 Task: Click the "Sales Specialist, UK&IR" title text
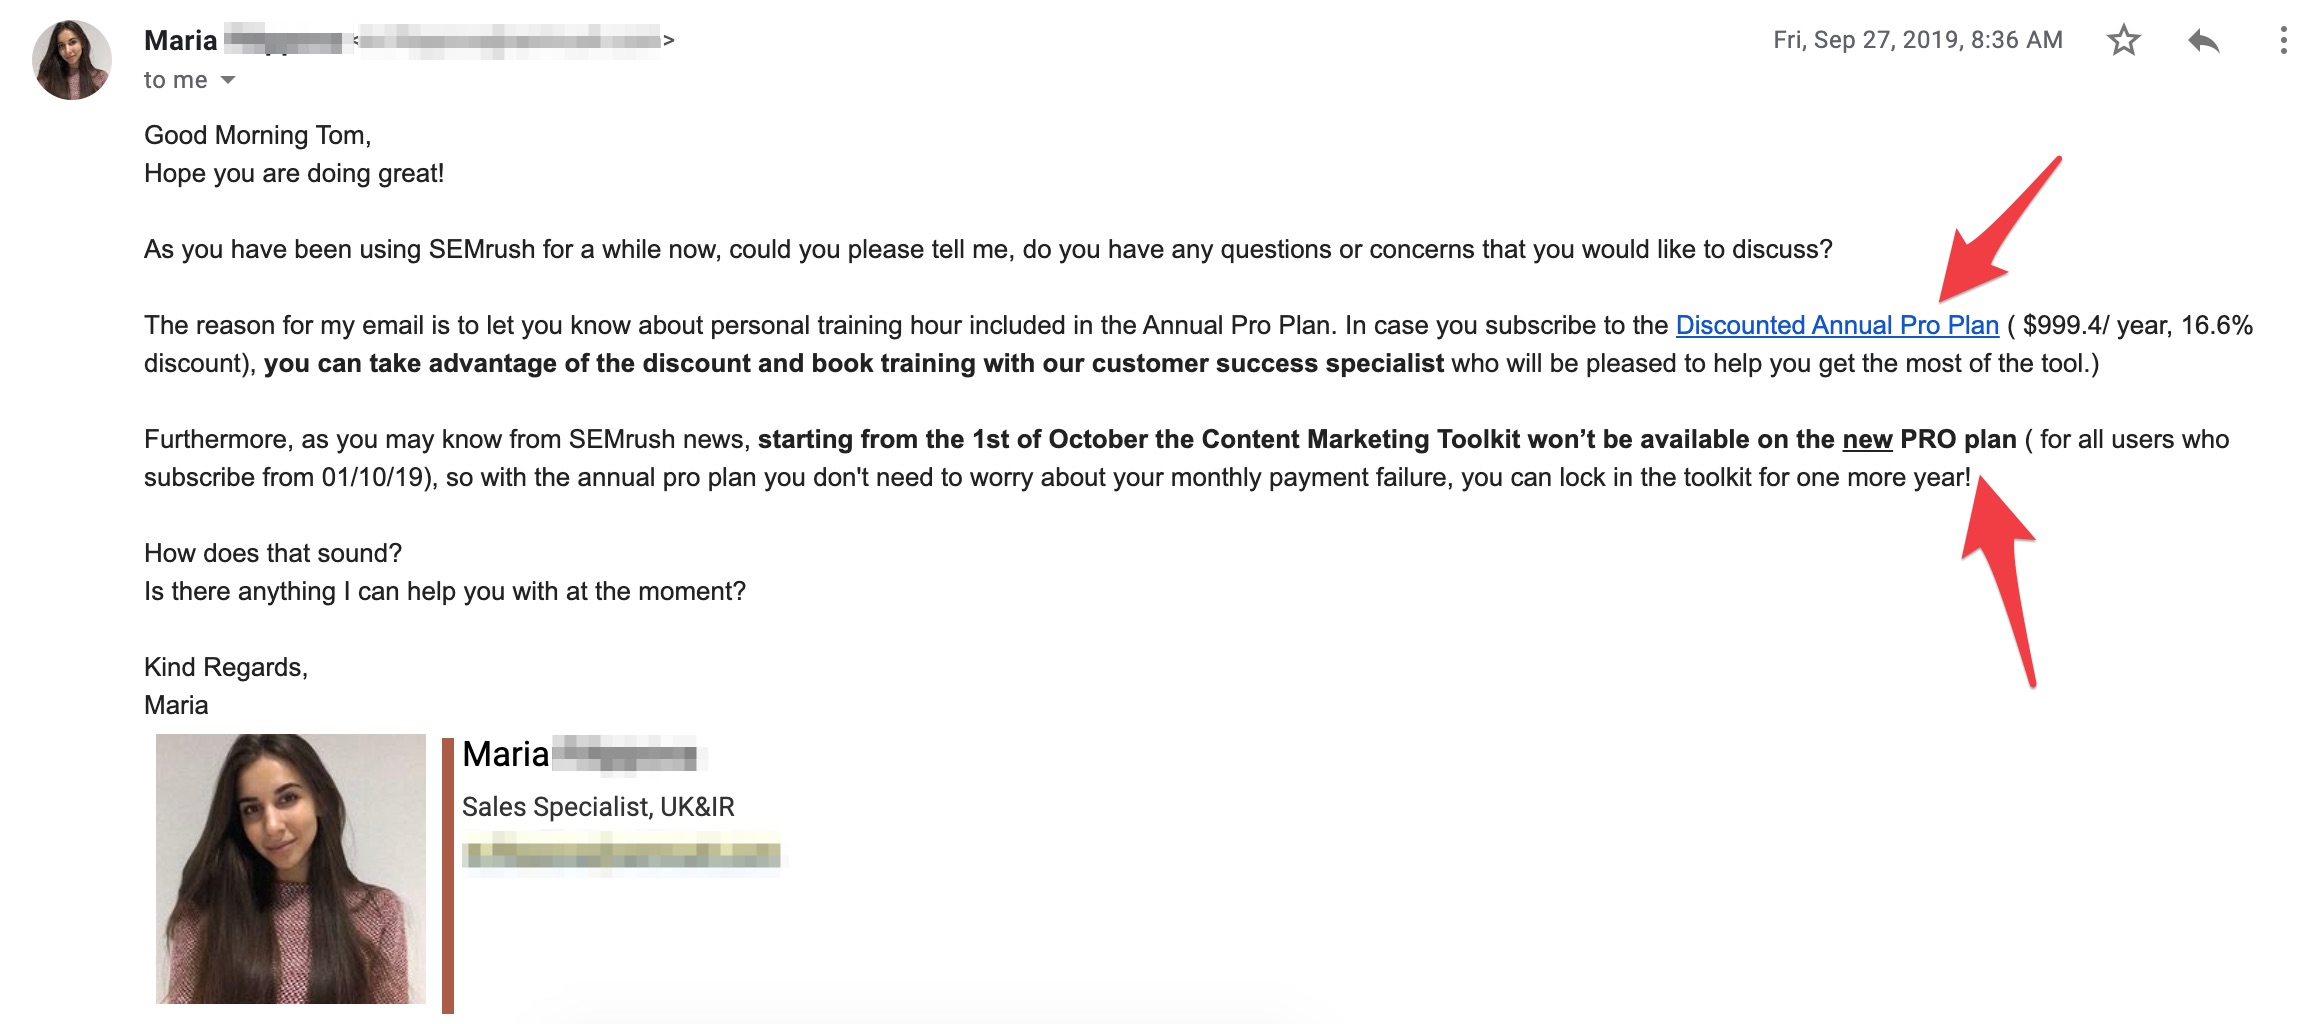[598, 807]
